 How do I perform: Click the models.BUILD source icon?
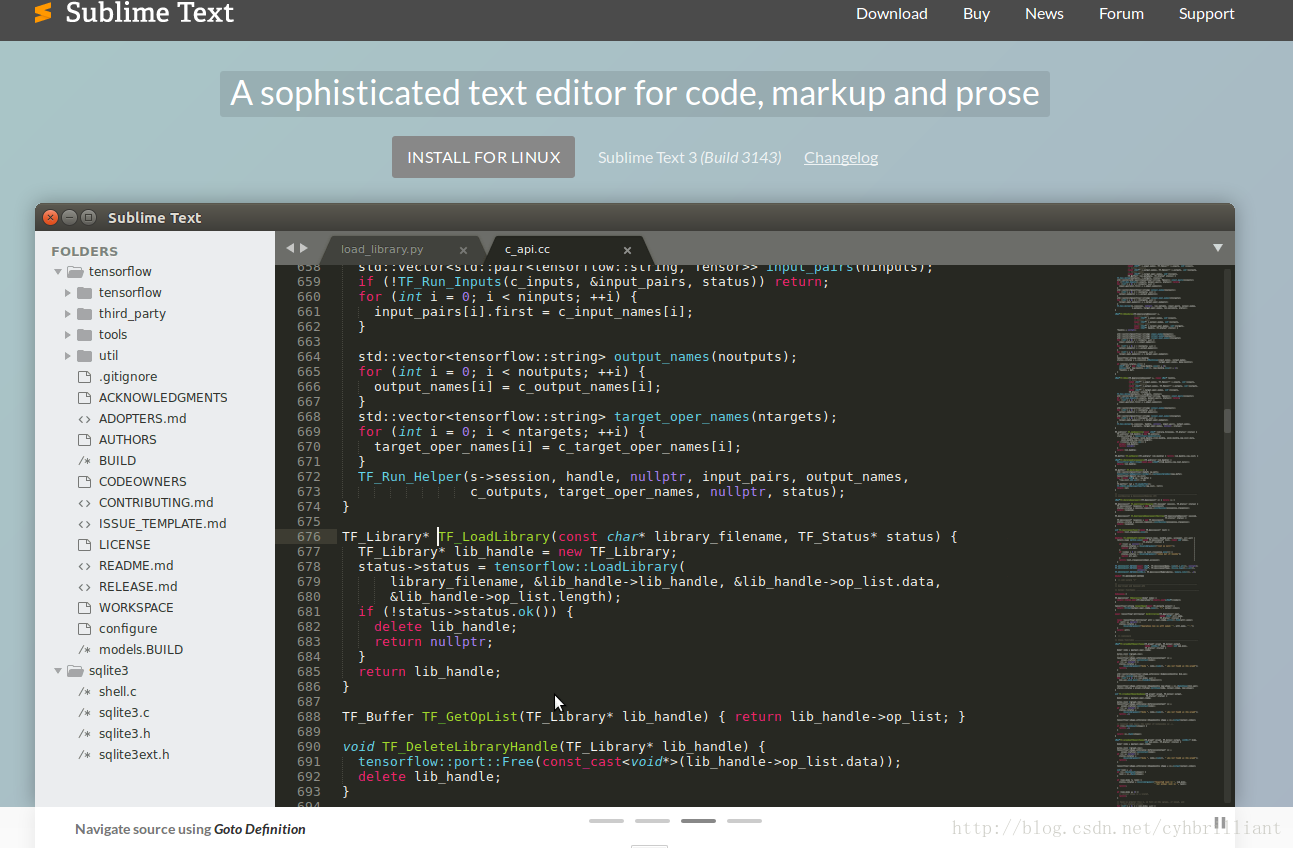pos(84,650)
